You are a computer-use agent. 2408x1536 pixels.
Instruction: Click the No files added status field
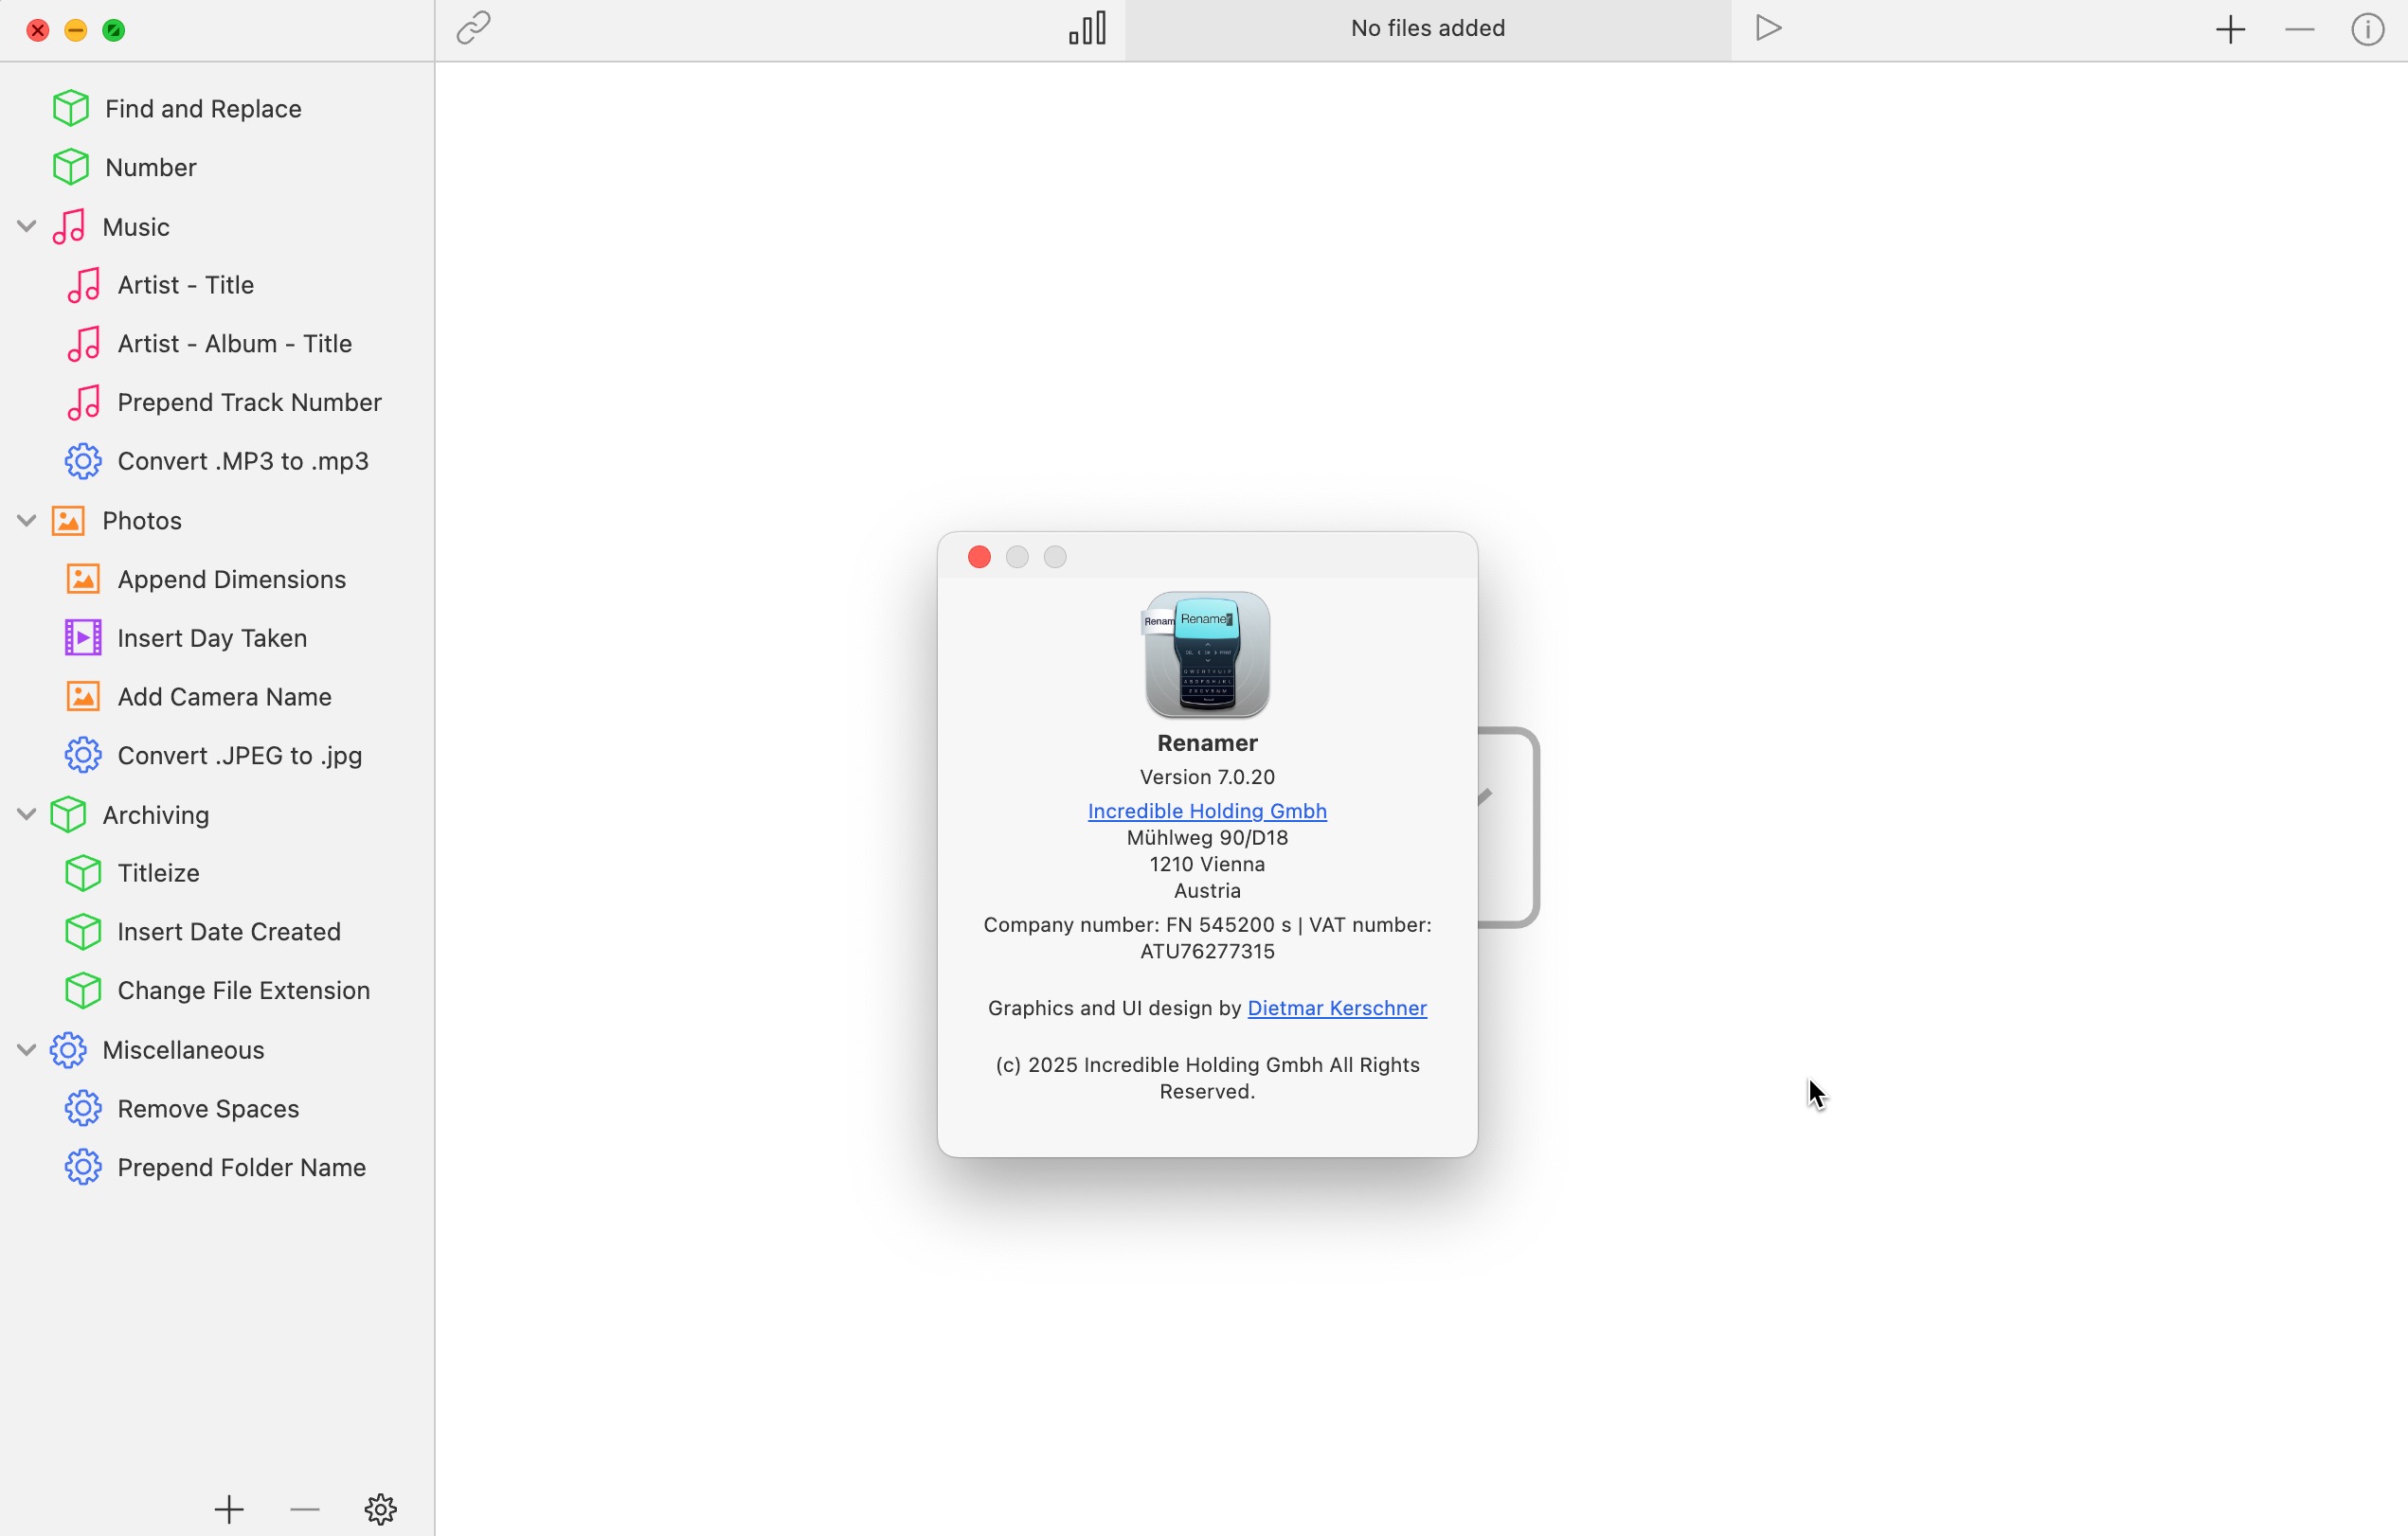(1428, 28)
